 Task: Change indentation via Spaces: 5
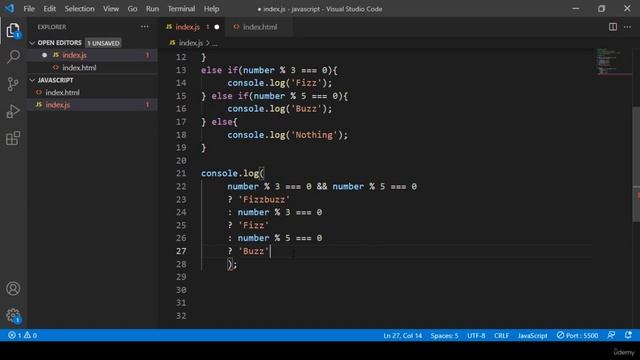point(444,335)
